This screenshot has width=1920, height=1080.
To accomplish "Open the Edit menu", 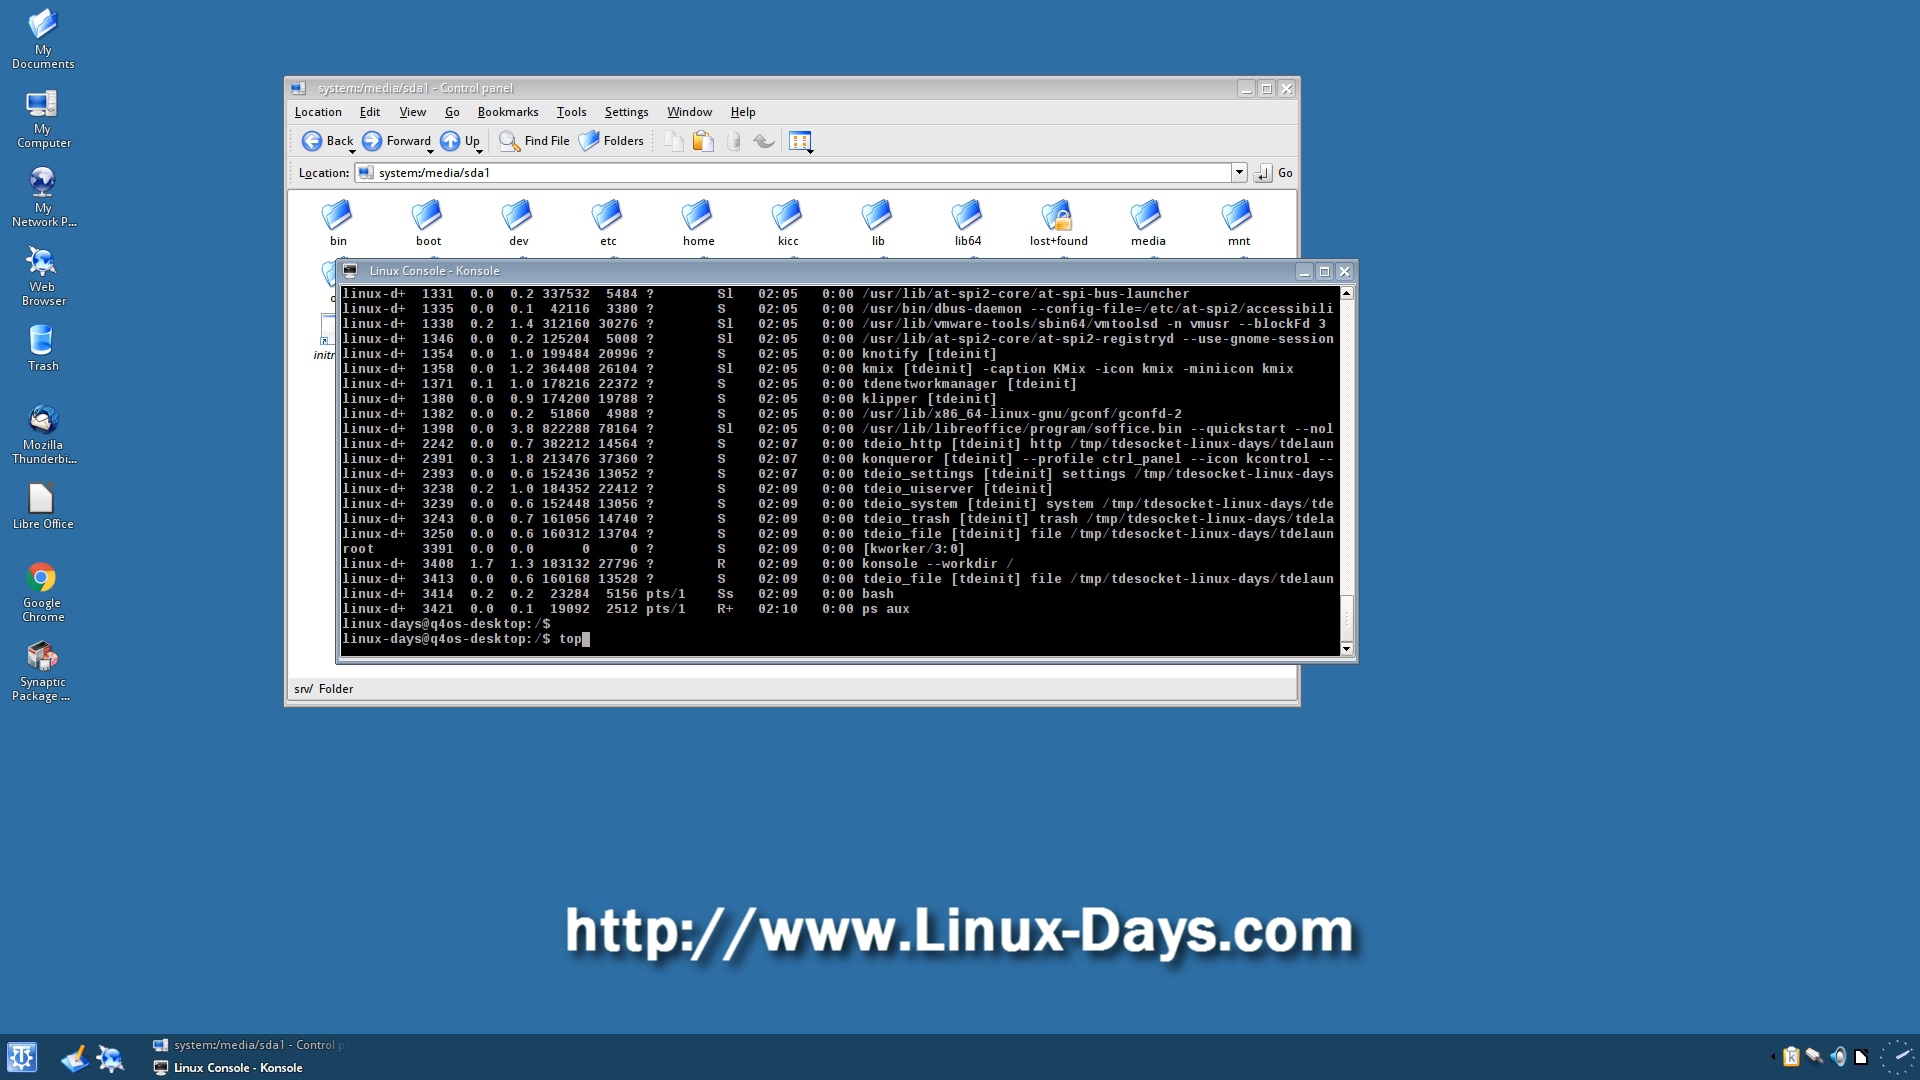I will (369, 112).
